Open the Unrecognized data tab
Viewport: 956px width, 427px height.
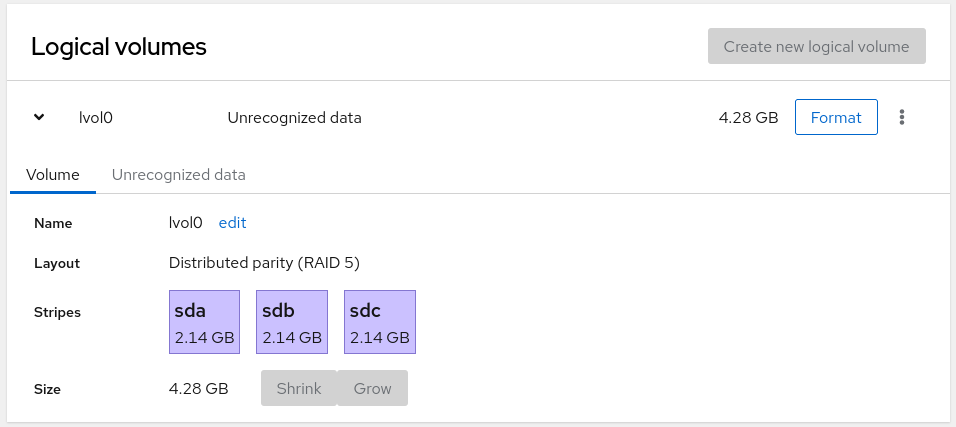[178, 174]
